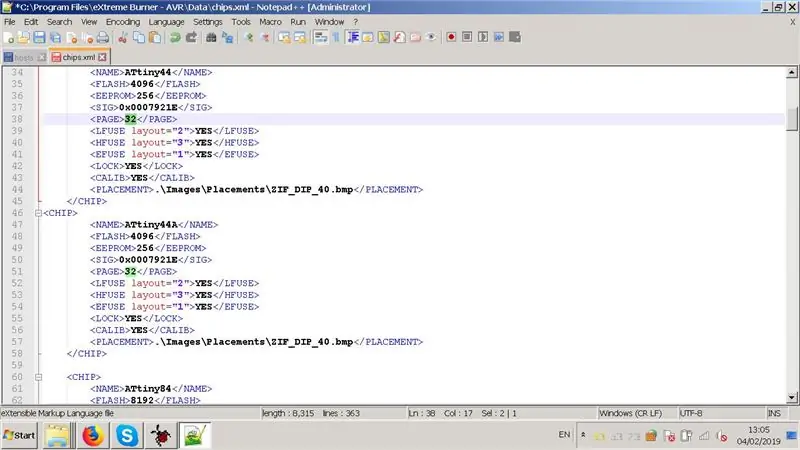Toggle Word Wrap in the toolbar
Image resolution: width=800 pixels, height=450 pixels.
[320, 37]
